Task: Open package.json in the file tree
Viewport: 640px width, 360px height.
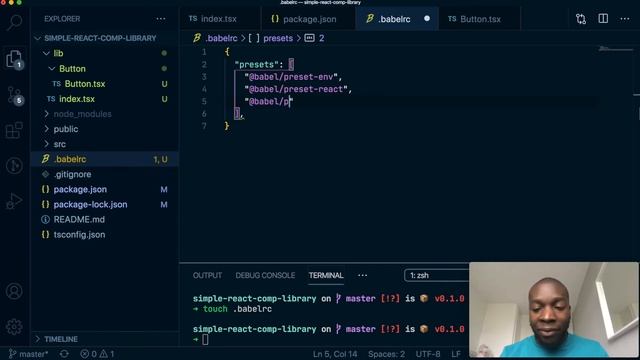Action: click(x=80, y=189)
